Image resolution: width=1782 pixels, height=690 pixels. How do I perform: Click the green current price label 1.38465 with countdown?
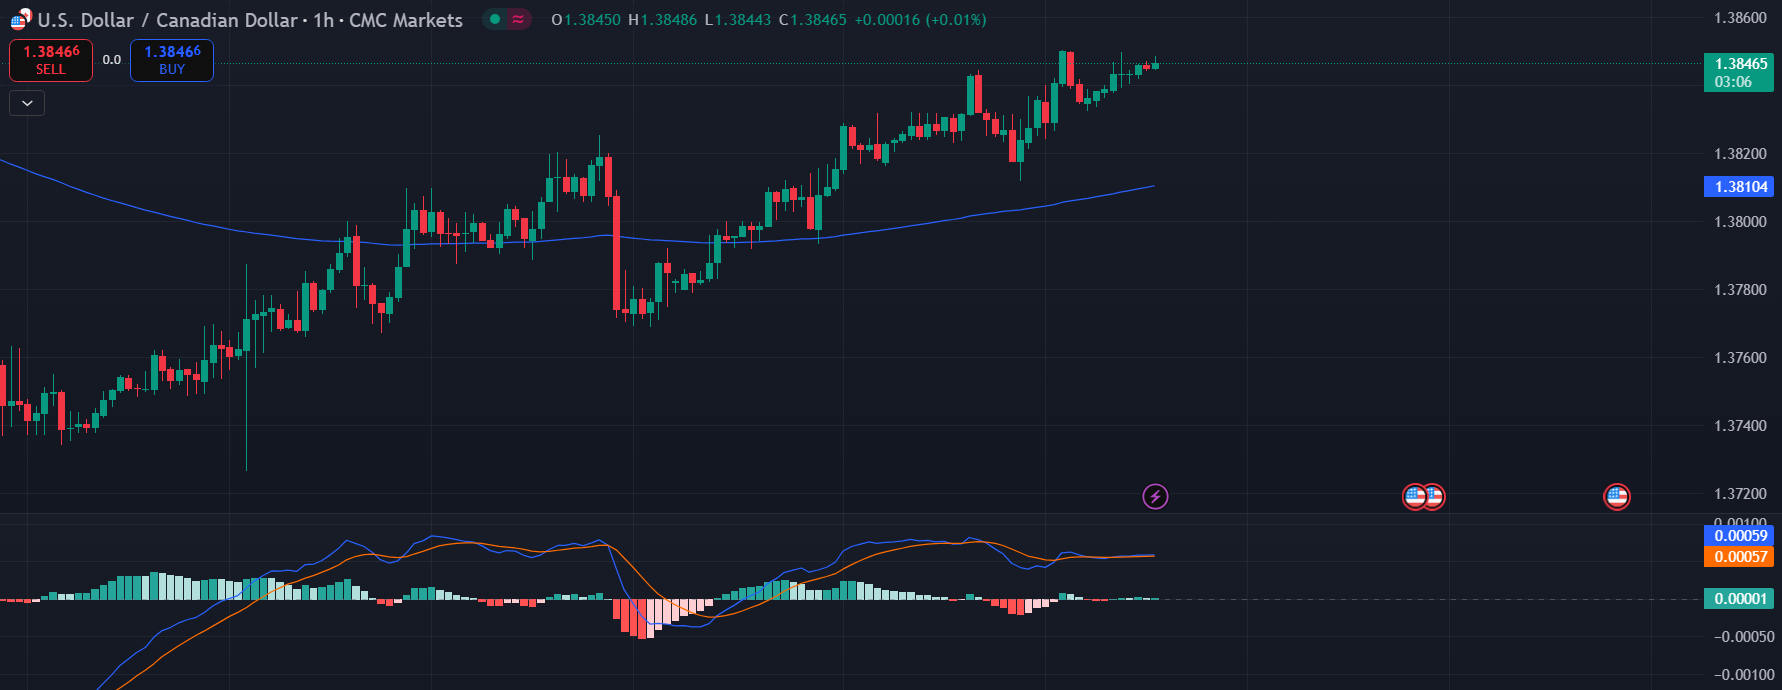click(1739, 73)
